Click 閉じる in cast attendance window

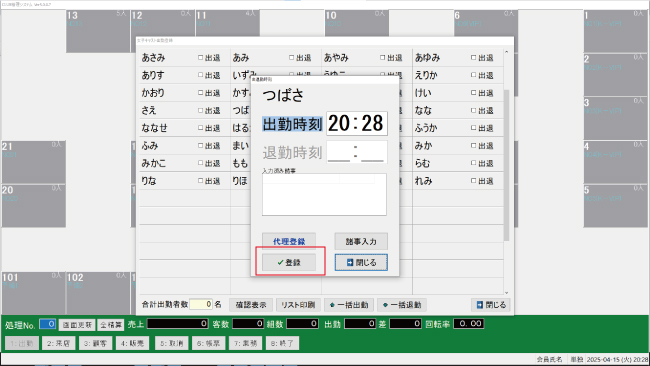(491, 305)
